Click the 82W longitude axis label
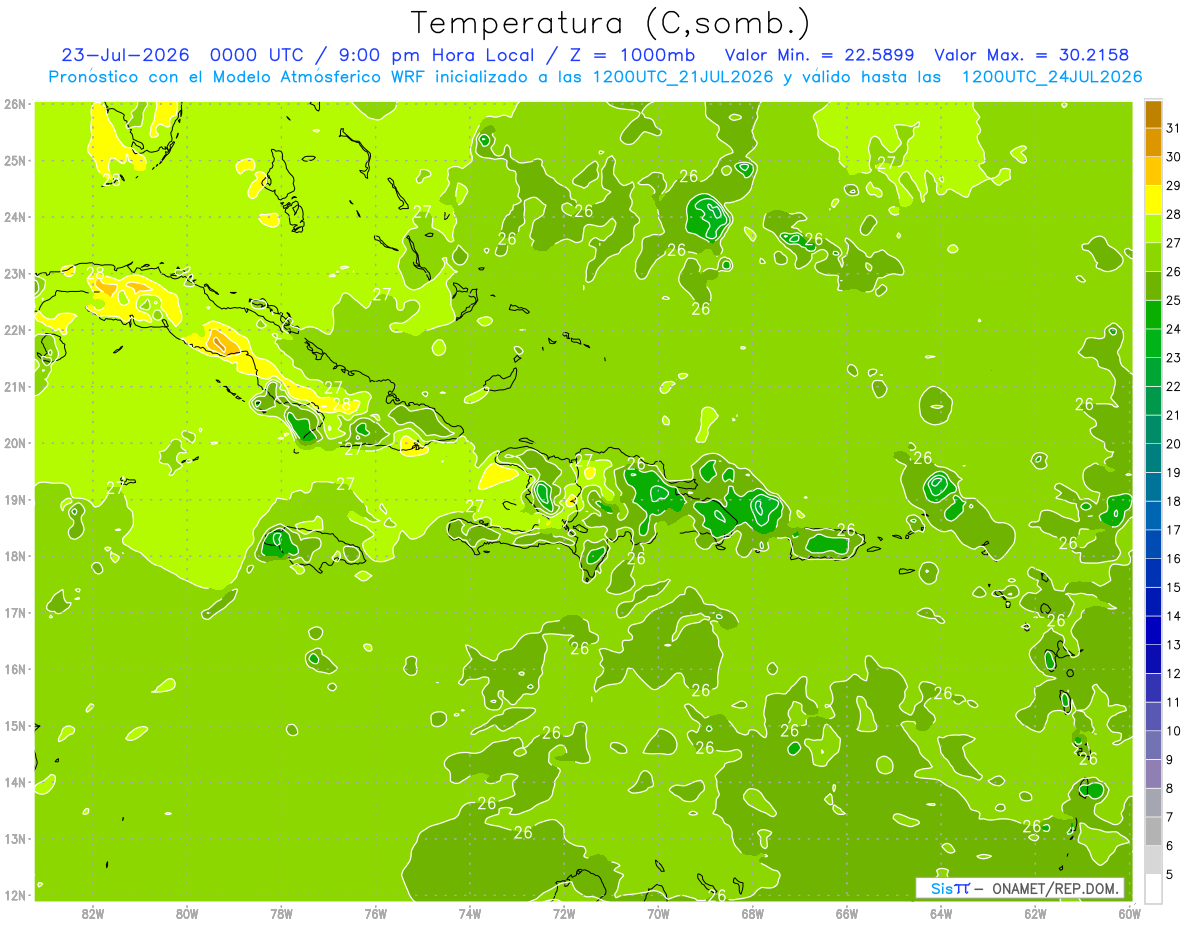 [93, 913]
